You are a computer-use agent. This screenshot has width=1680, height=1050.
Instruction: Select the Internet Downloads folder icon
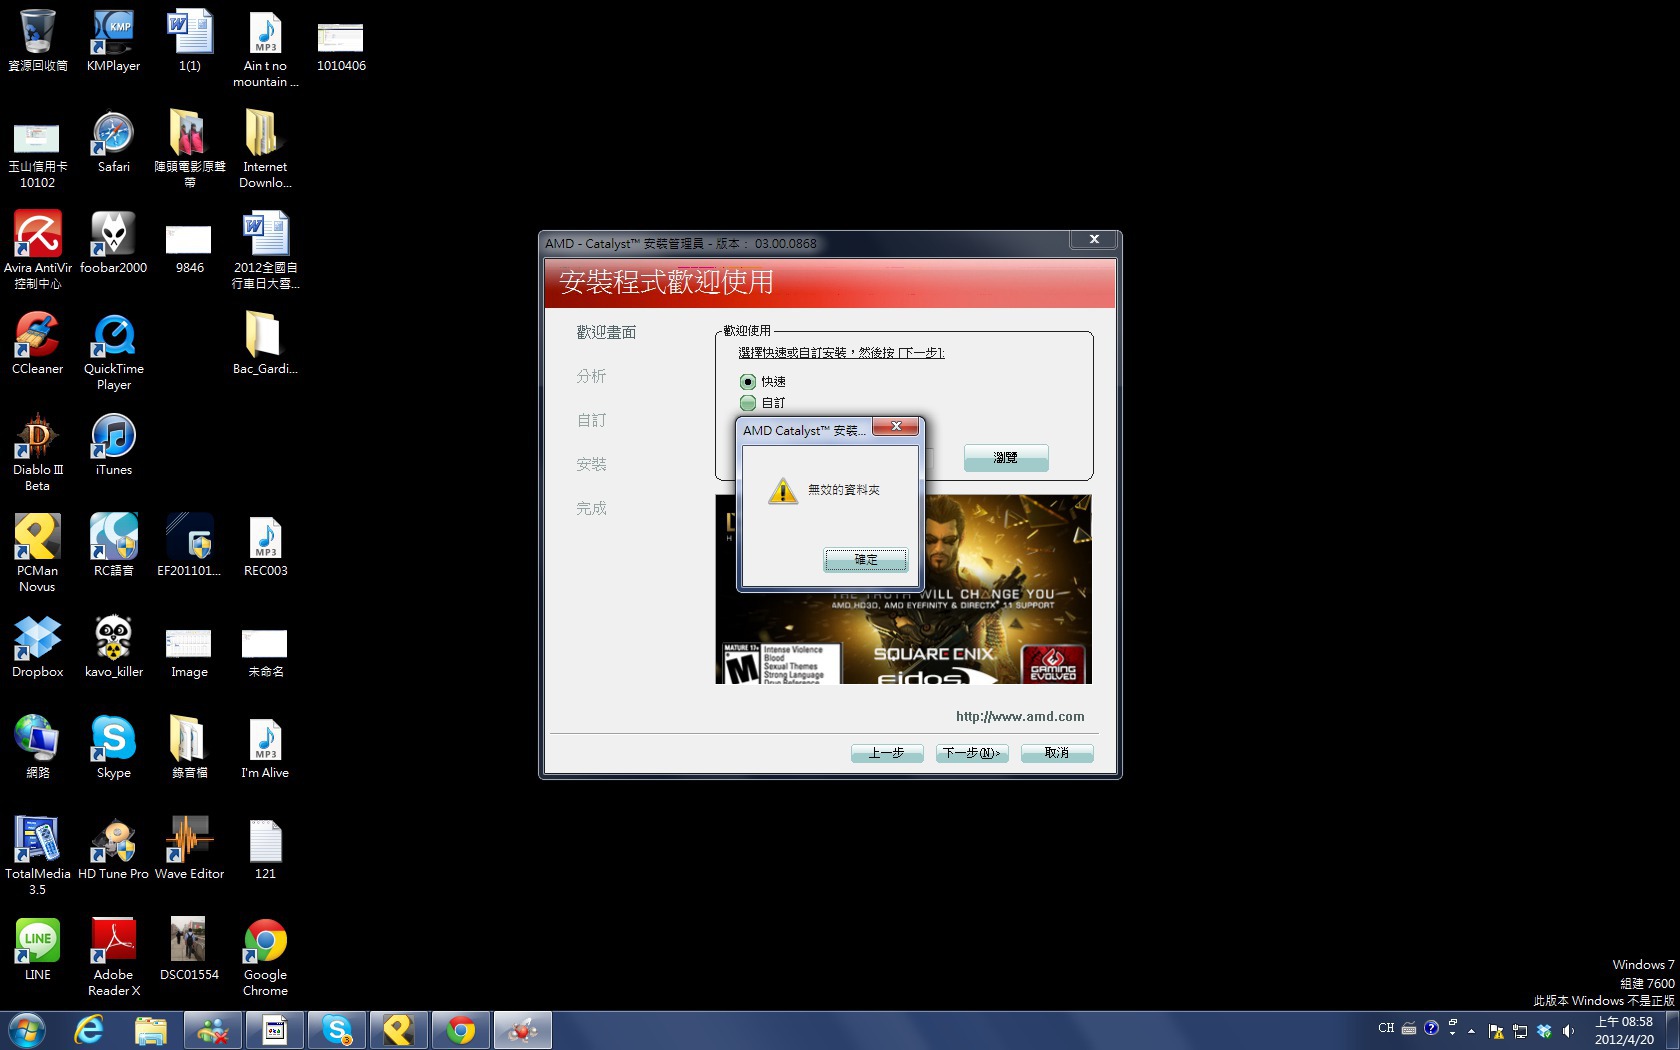point(266,150)
